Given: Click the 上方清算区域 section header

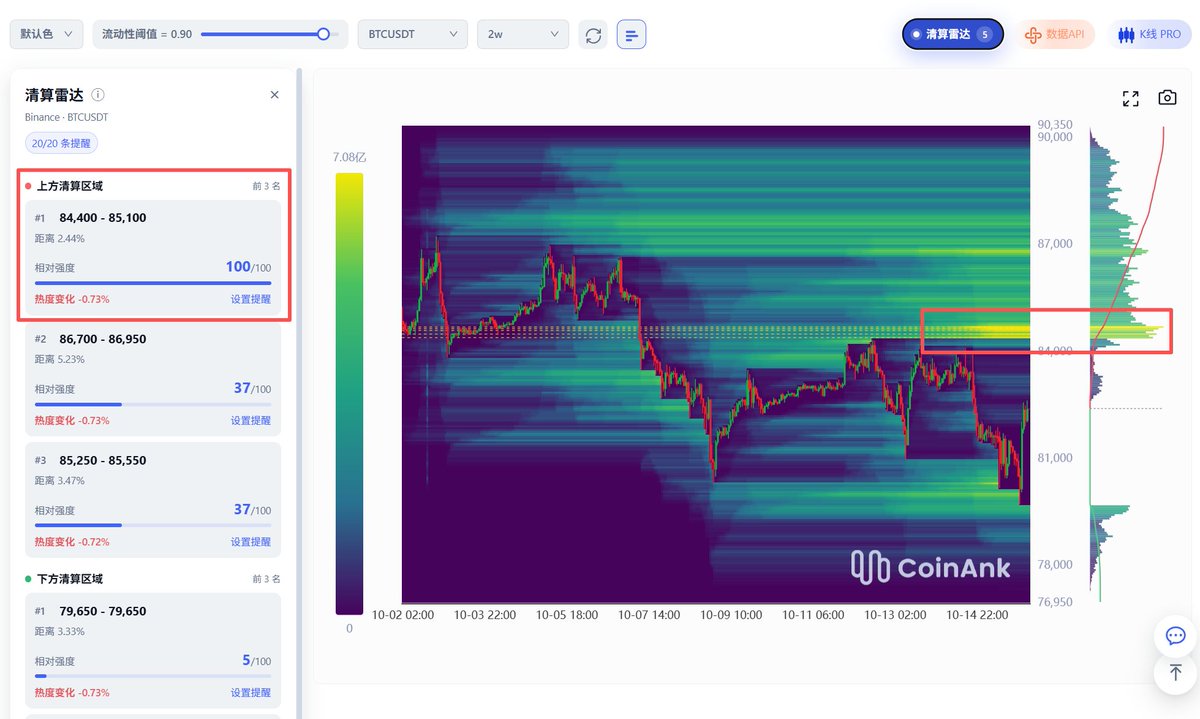Looking at the screenshot, I should [69, 186].
